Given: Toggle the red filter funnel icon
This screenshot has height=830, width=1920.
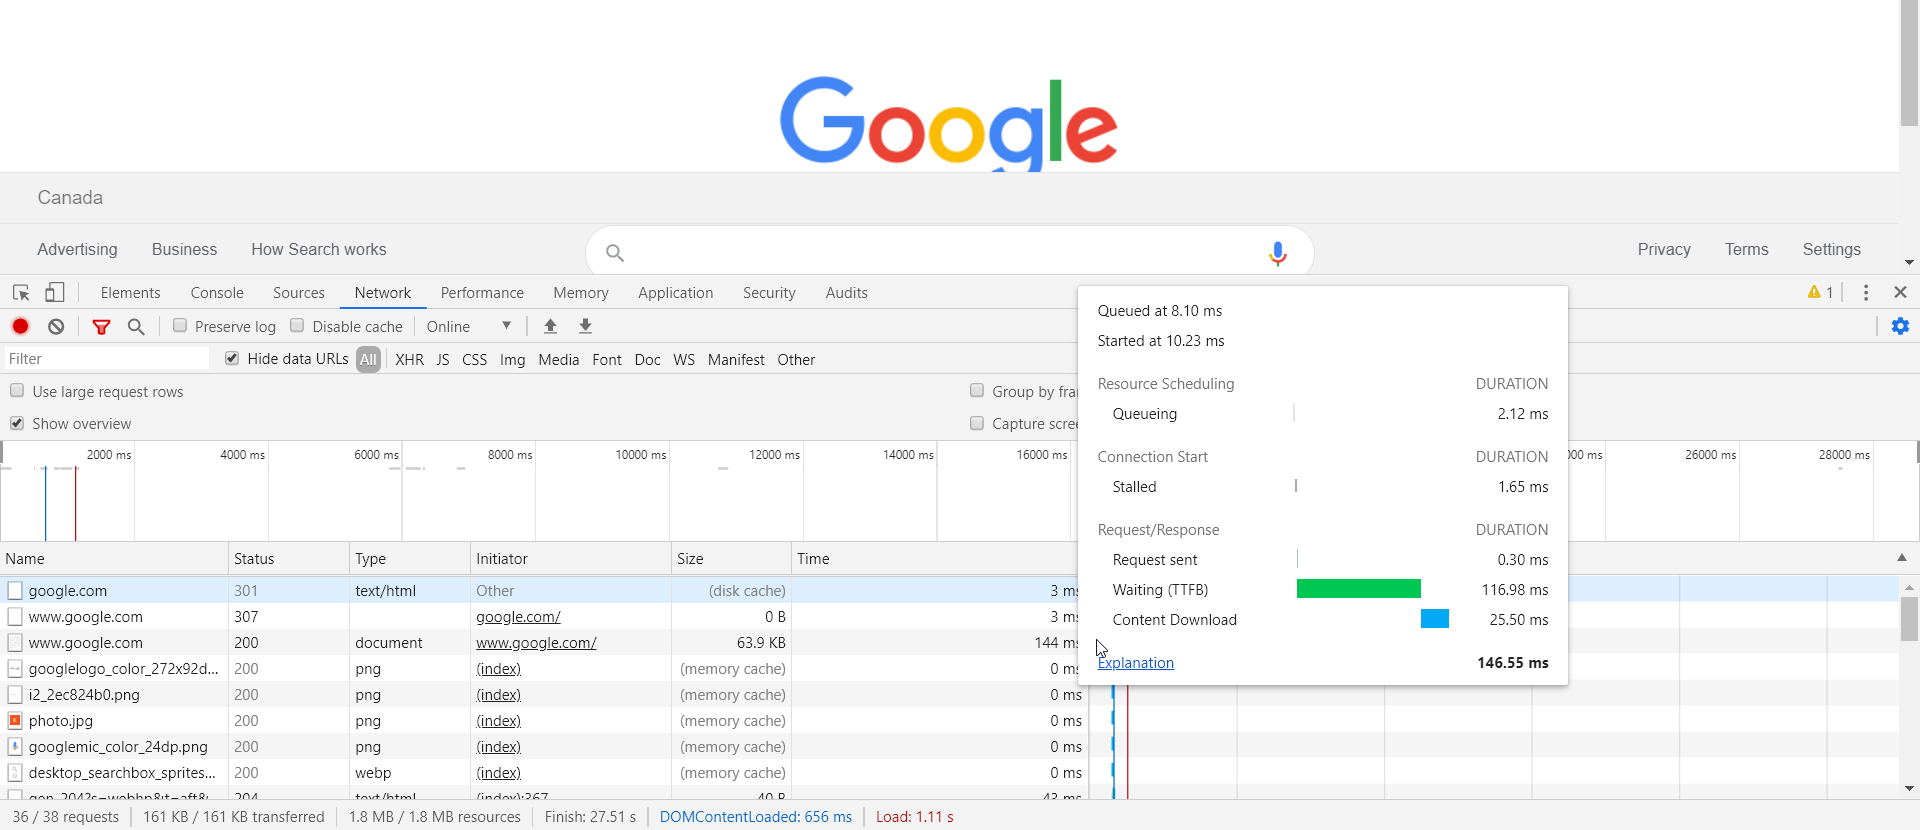Looking at the screenshot, I should click(101, 326).
